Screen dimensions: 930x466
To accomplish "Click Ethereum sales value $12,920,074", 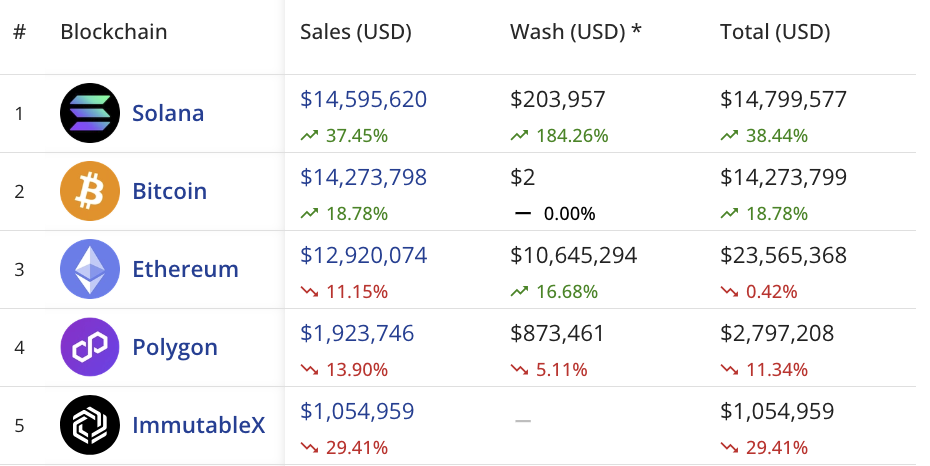I will click(x=364, y=255).
